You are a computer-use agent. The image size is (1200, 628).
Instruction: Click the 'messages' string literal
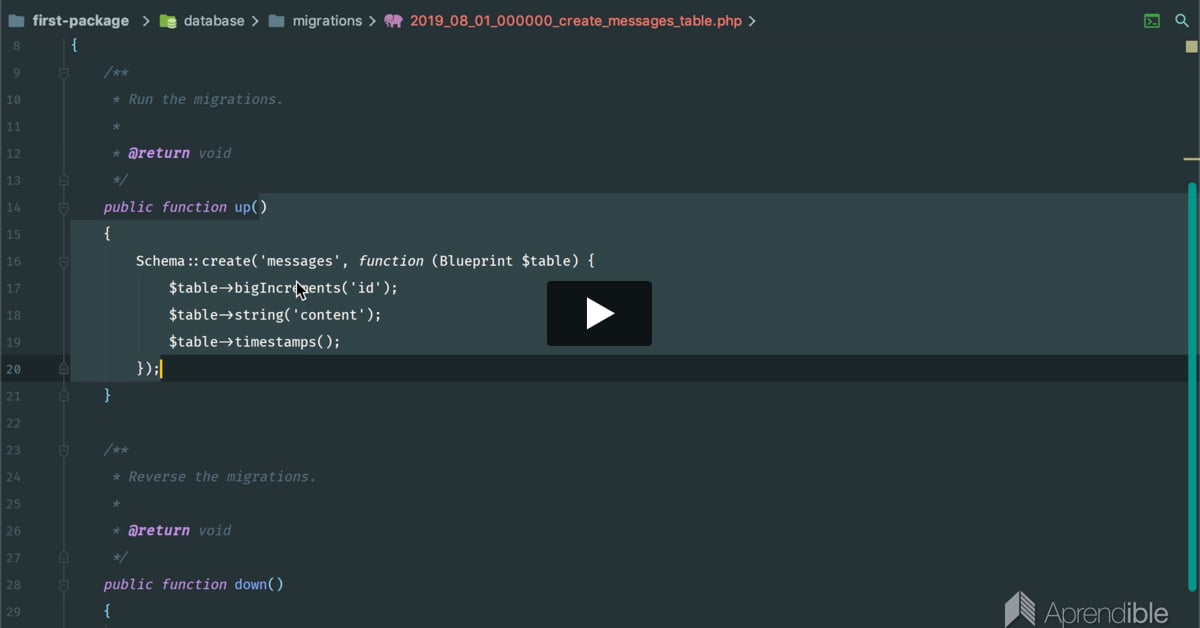click(301, 261)
